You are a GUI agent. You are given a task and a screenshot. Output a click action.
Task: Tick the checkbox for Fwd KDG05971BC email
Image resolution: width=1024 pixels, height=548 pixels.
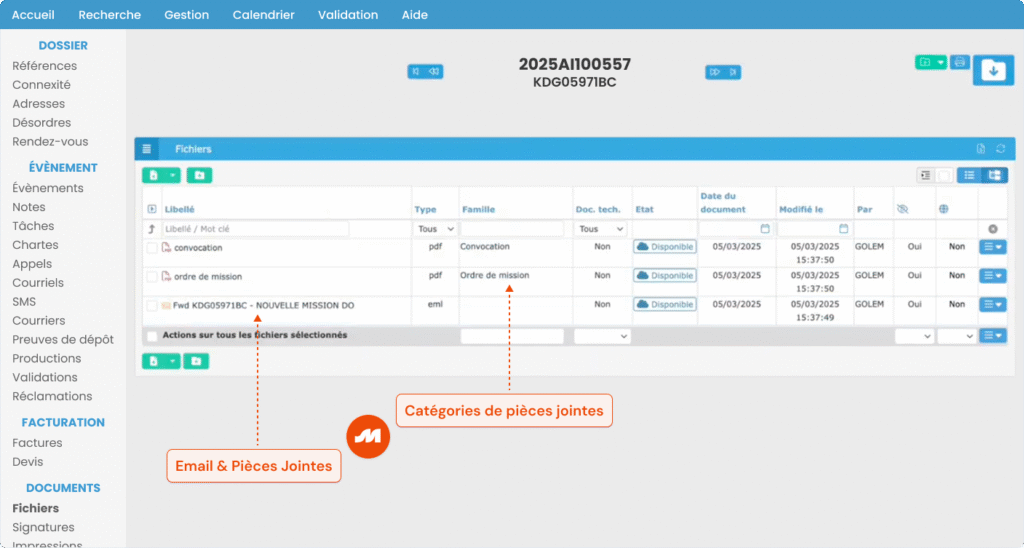click(152, 305)
